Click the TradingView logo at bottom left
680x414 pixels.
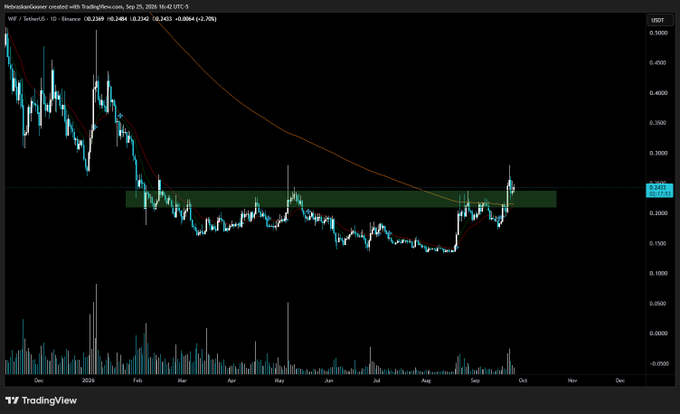pos(41,401)
